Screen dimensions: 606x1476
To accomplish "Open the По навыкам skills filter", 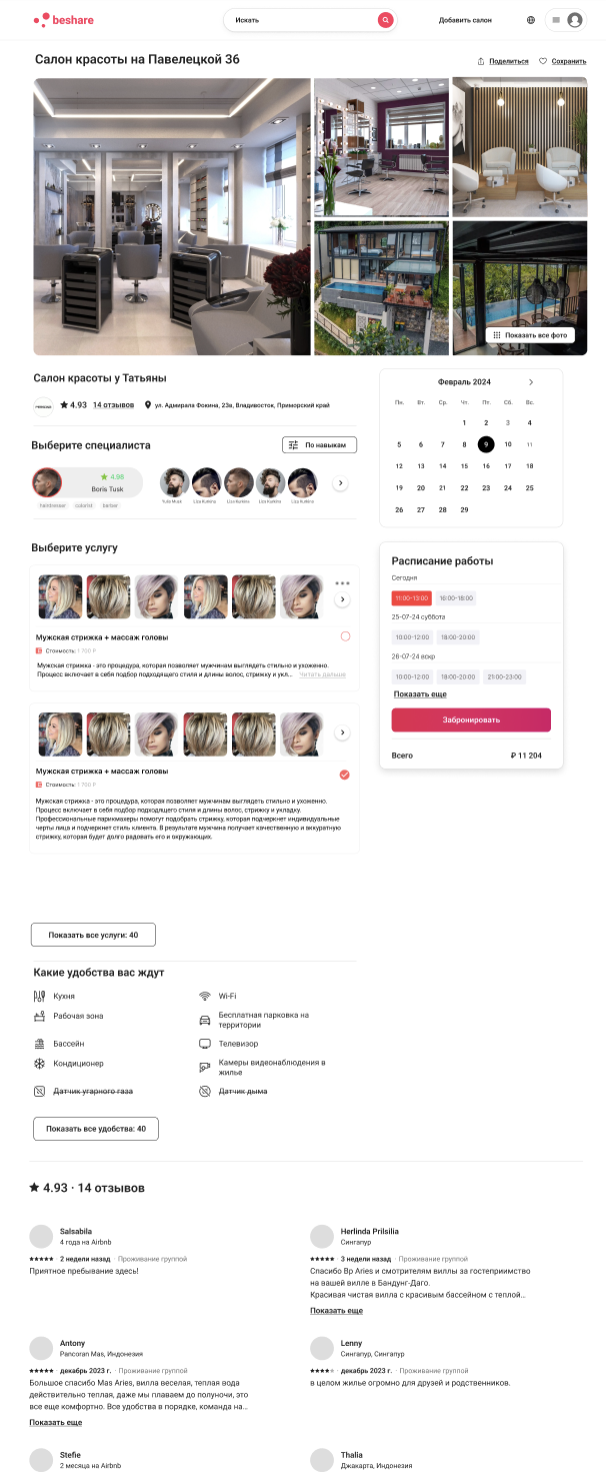I will (319, 445).
